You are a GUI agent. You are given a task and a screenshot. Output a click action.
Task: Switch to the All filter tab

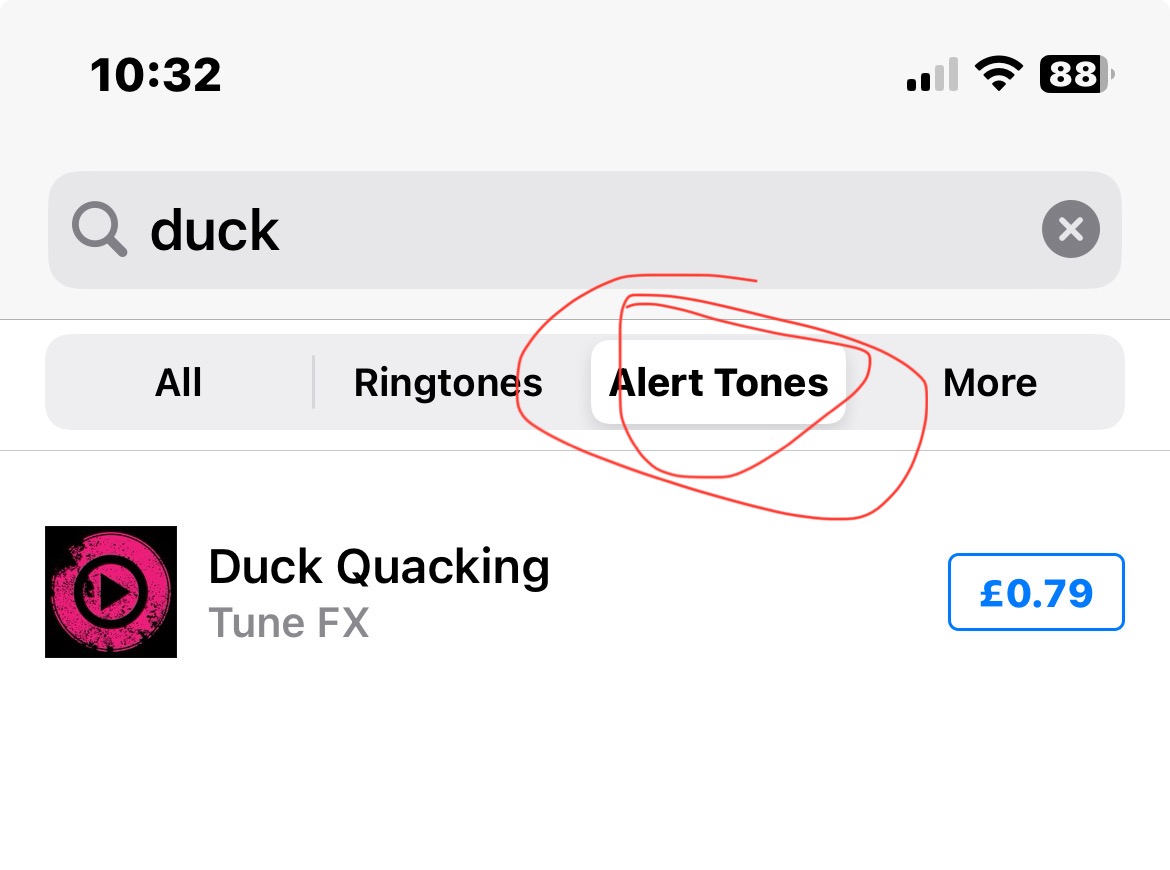coord(178,383)
